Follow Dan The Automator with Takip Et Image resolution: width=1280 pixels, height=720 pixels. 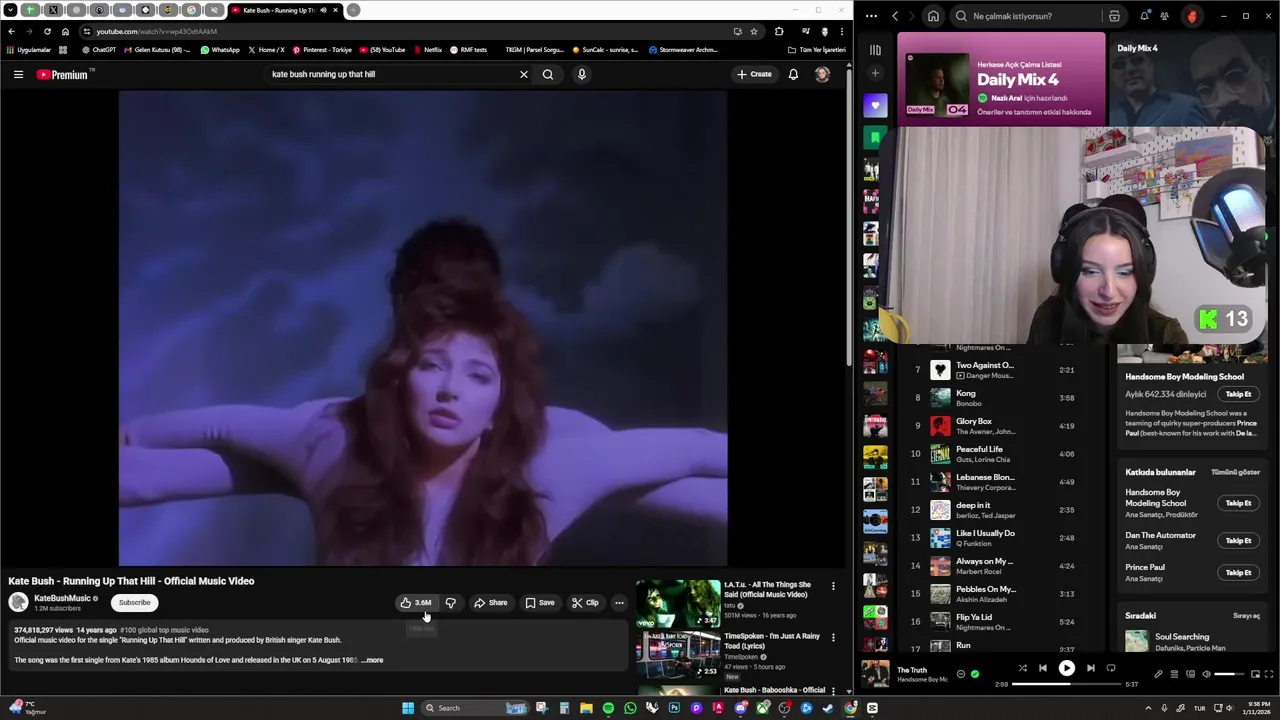pos(1238,540)
